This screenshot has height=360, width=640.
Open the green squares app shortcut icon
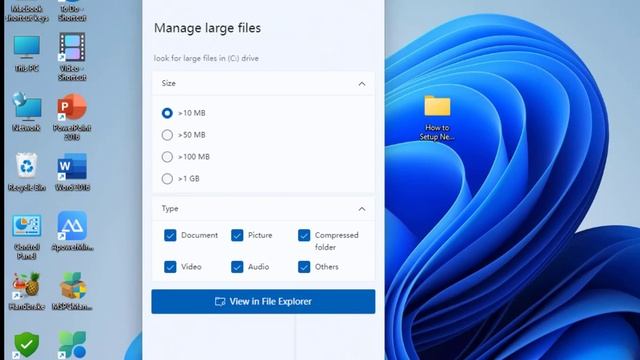[72, 345]
